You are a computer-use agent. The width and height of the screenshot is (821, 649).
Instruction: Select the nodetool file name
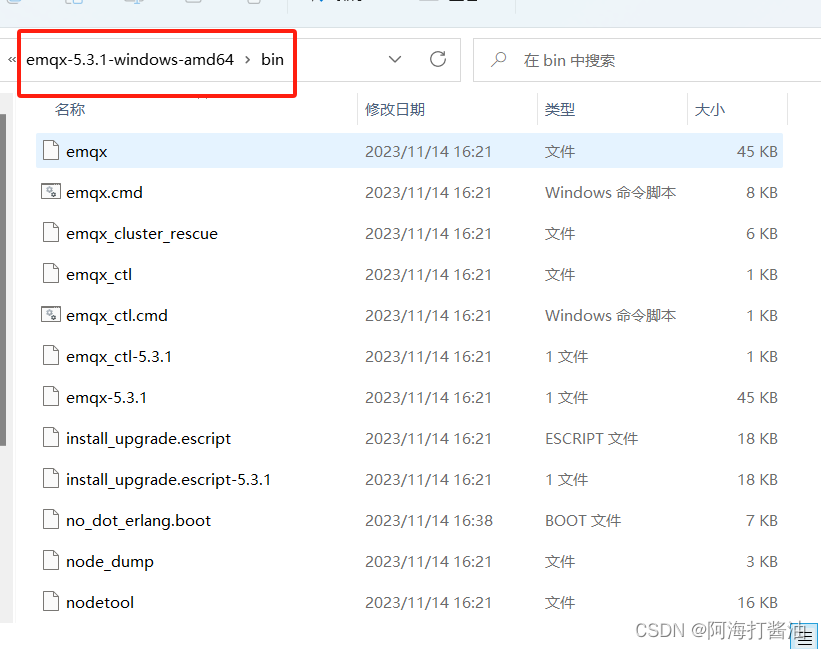pos(100,602)
